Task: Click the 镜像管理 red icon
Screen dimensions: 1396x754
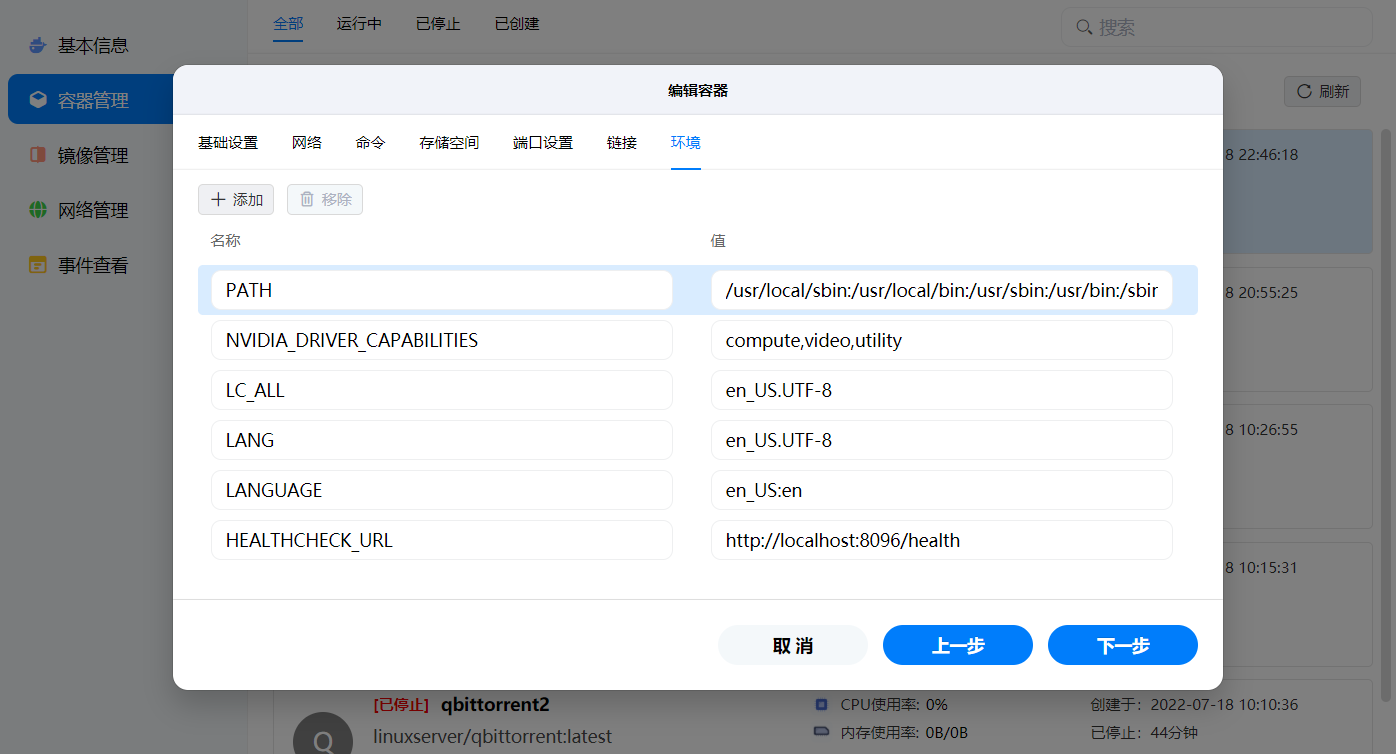Action: (38, 155)
